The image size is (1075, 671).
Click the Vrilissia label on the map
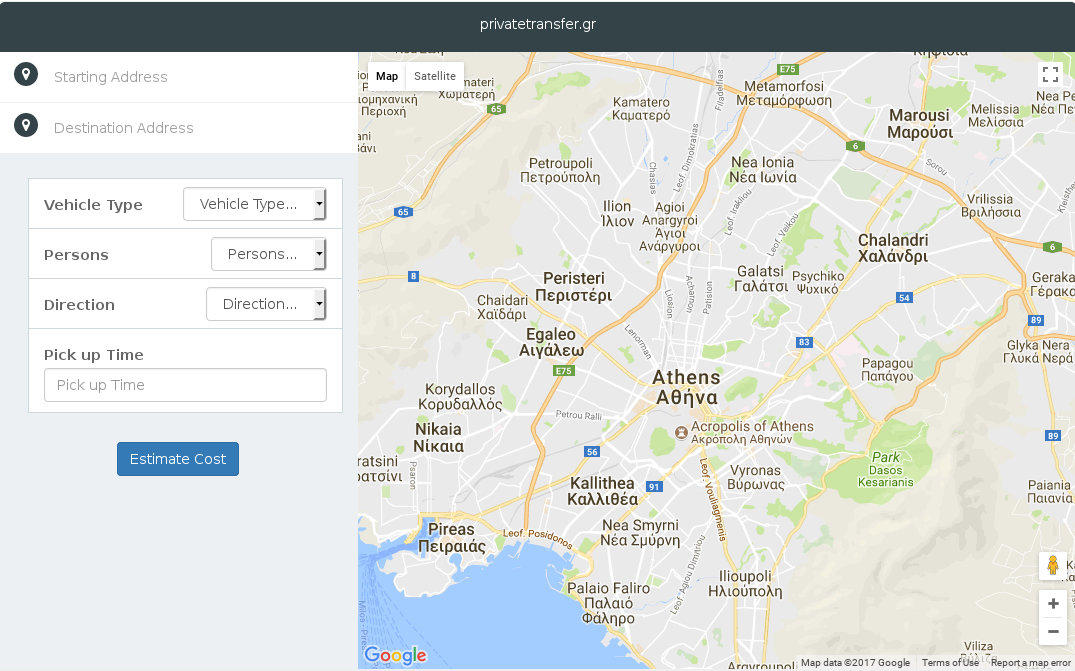point(991,206)
